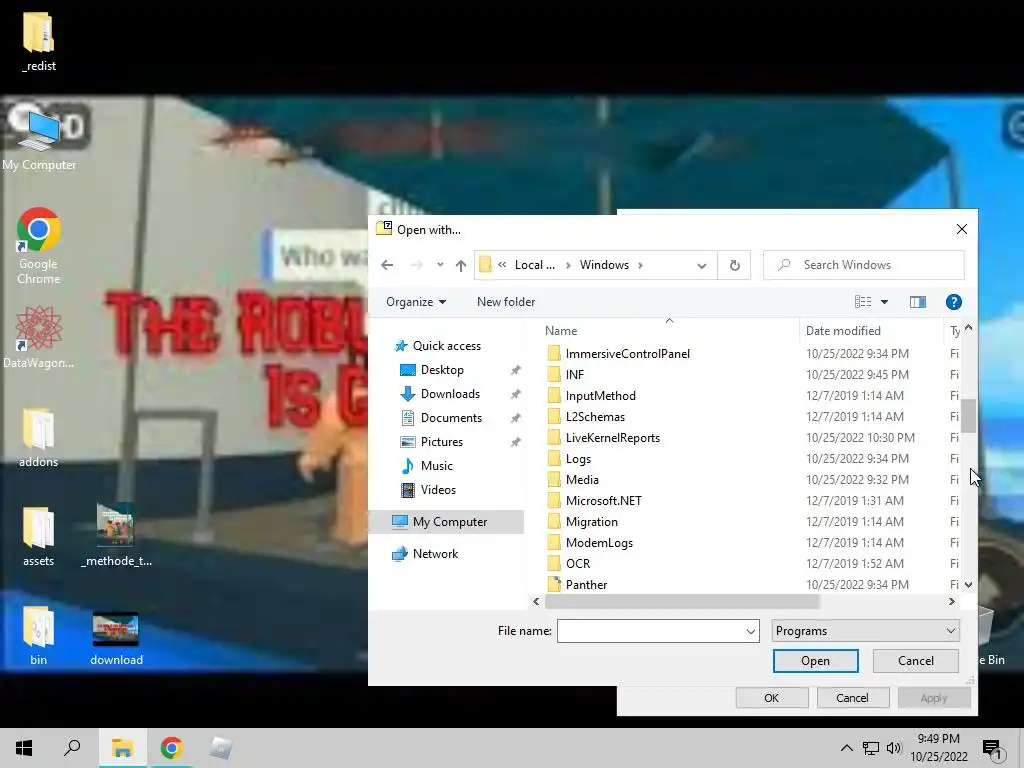Viewport: 1024px width, 768px height.
Task: Click Cancel in the properties window behind
Action: point(852,698)
